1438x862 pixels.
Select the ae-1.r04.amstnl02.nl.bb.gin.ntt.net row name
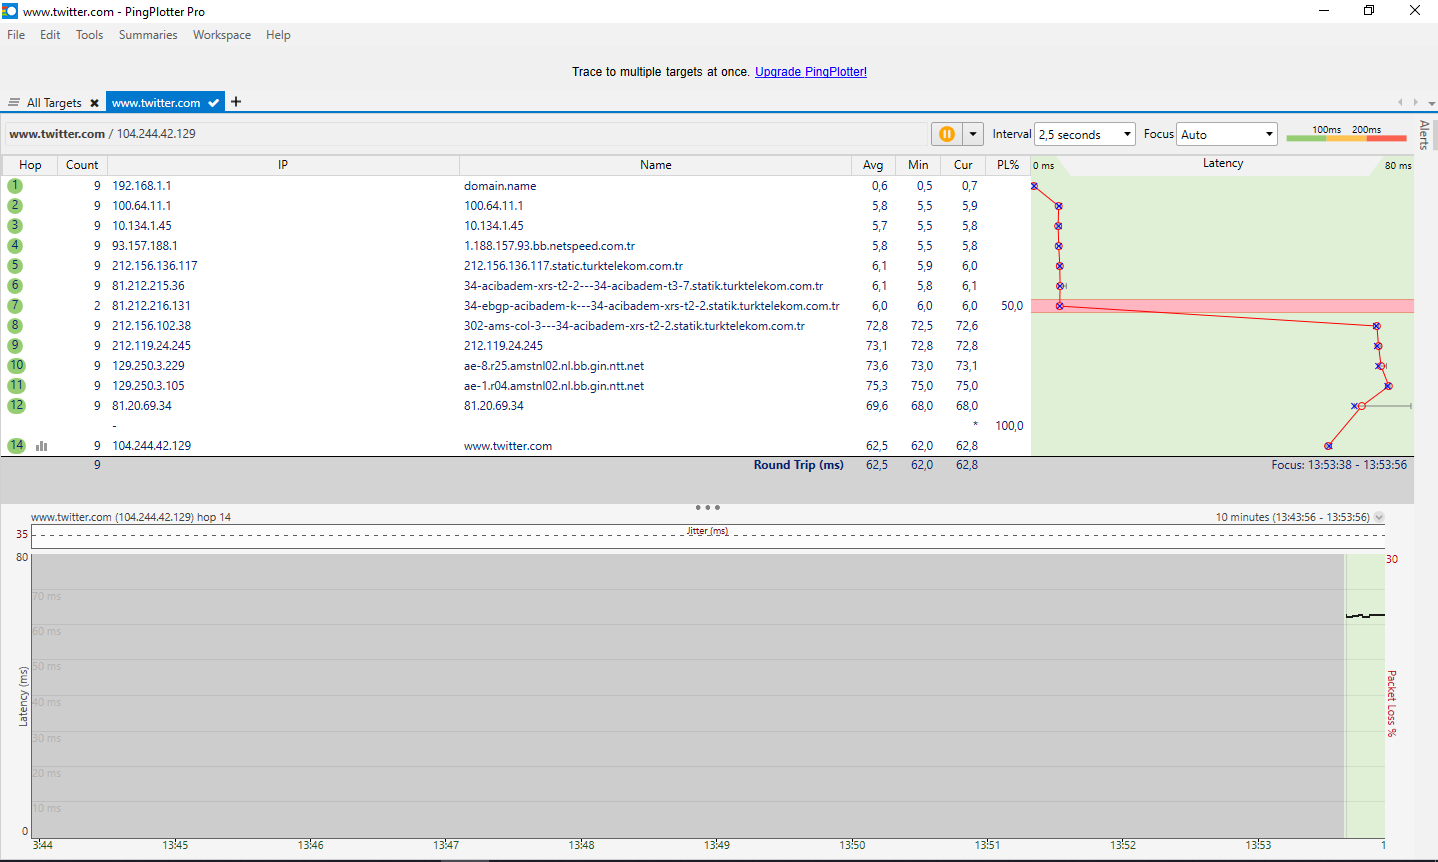click(x=554, y=386)
